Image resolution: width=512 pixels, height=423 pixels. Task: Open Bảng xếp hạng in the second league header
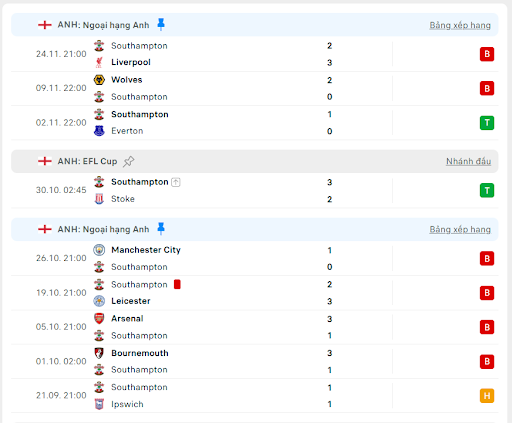tap(460, 229)
